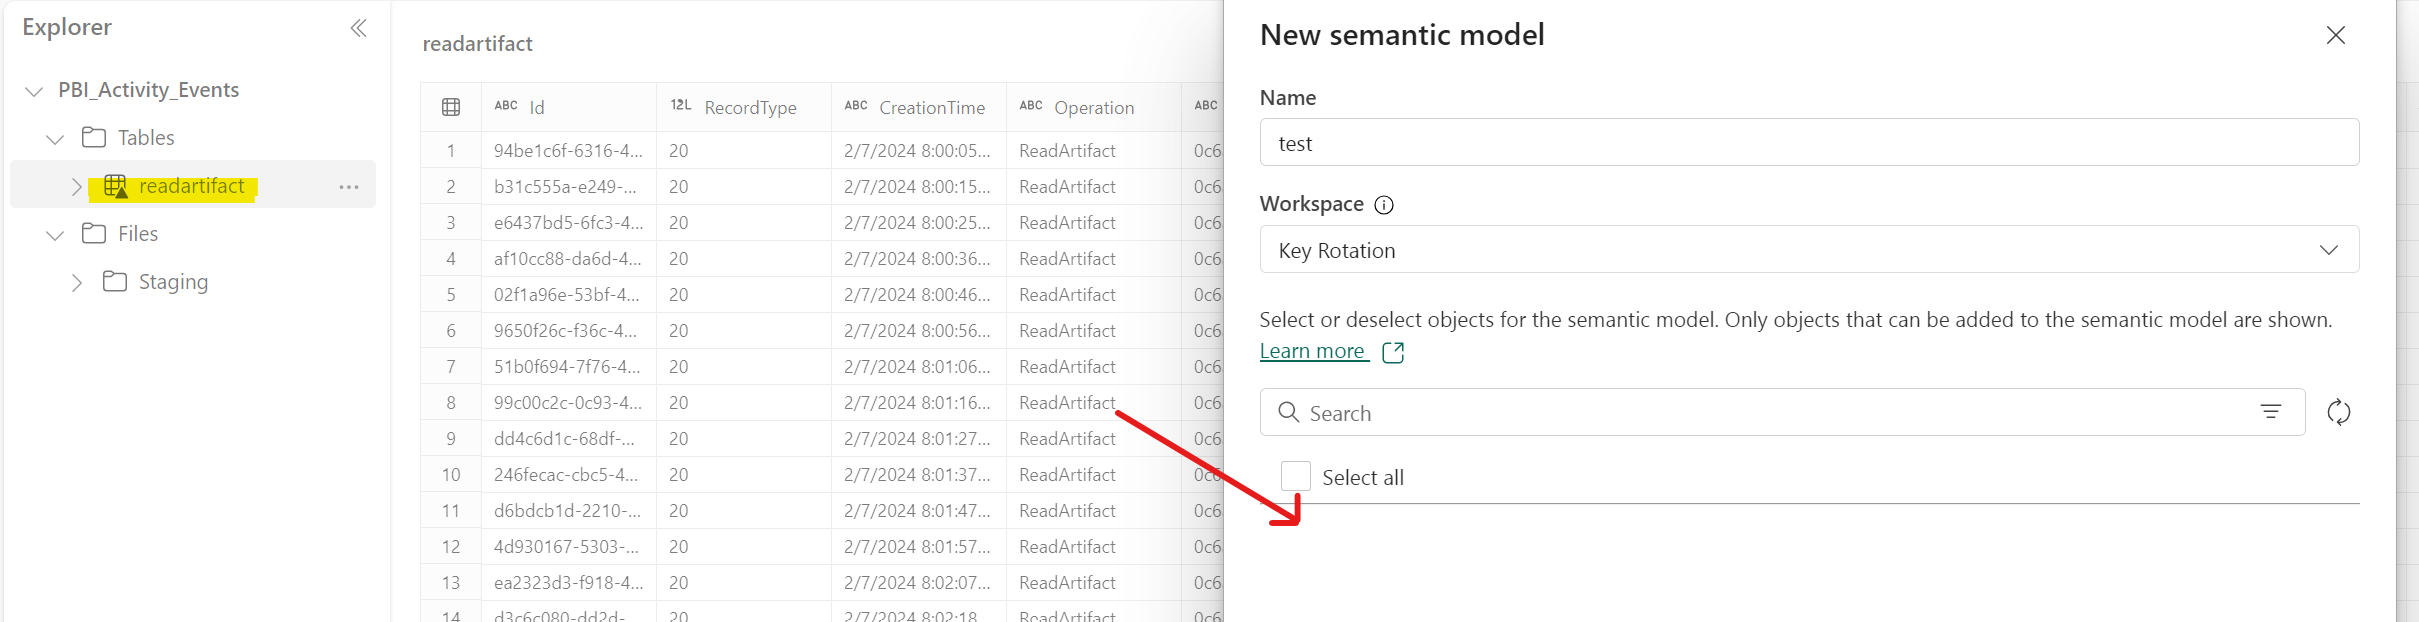The image size is (2419, 622).
Task: Click row number 10
Action: [x=451, y=475]
